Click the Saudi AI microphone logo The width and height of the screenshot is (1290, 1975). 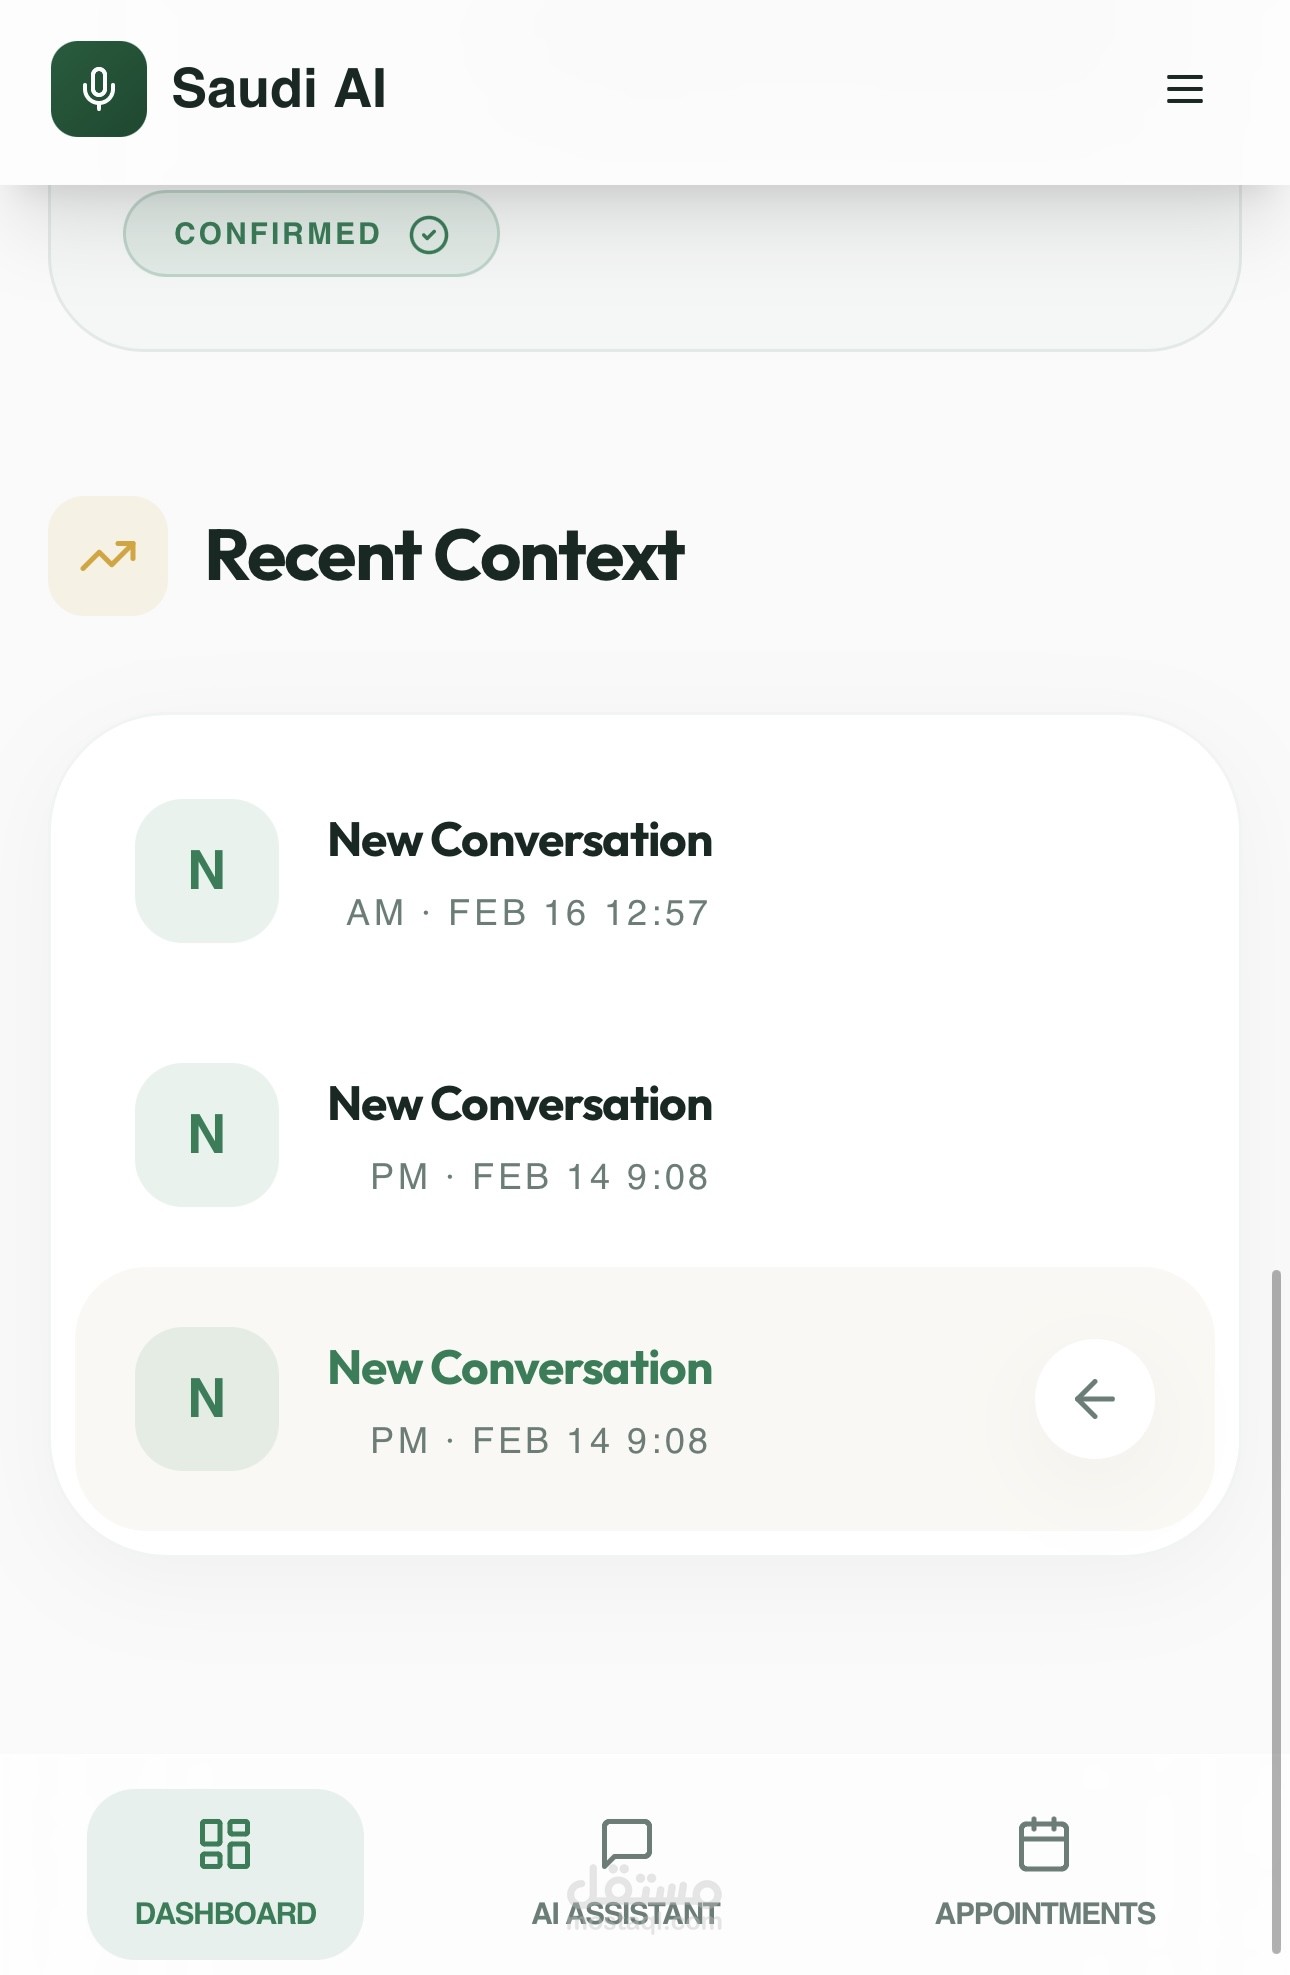click(99, 89)
